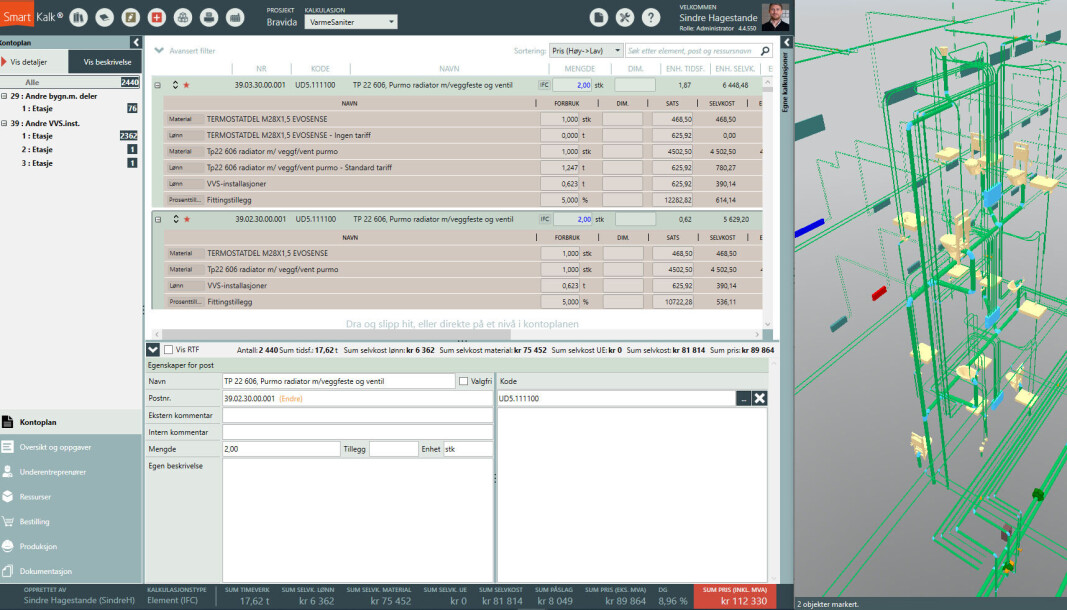This screenshot has height=610, width=1067.
Task: Click the Ekstern kommentar field
Action: point(358,415)
